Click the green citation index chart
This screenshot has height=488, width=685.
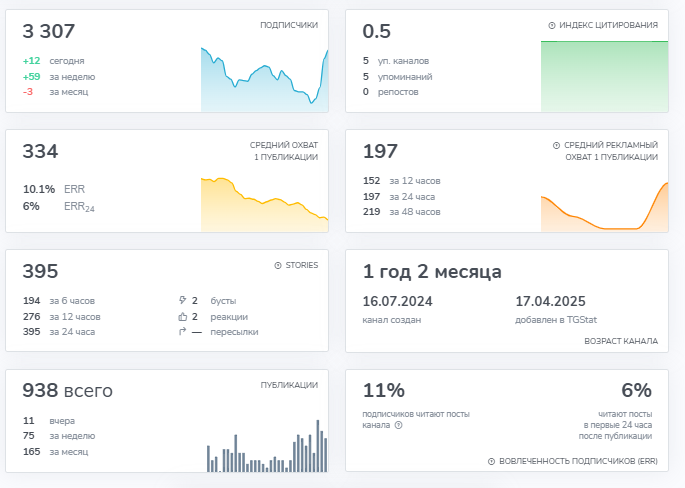pos(604,77)
